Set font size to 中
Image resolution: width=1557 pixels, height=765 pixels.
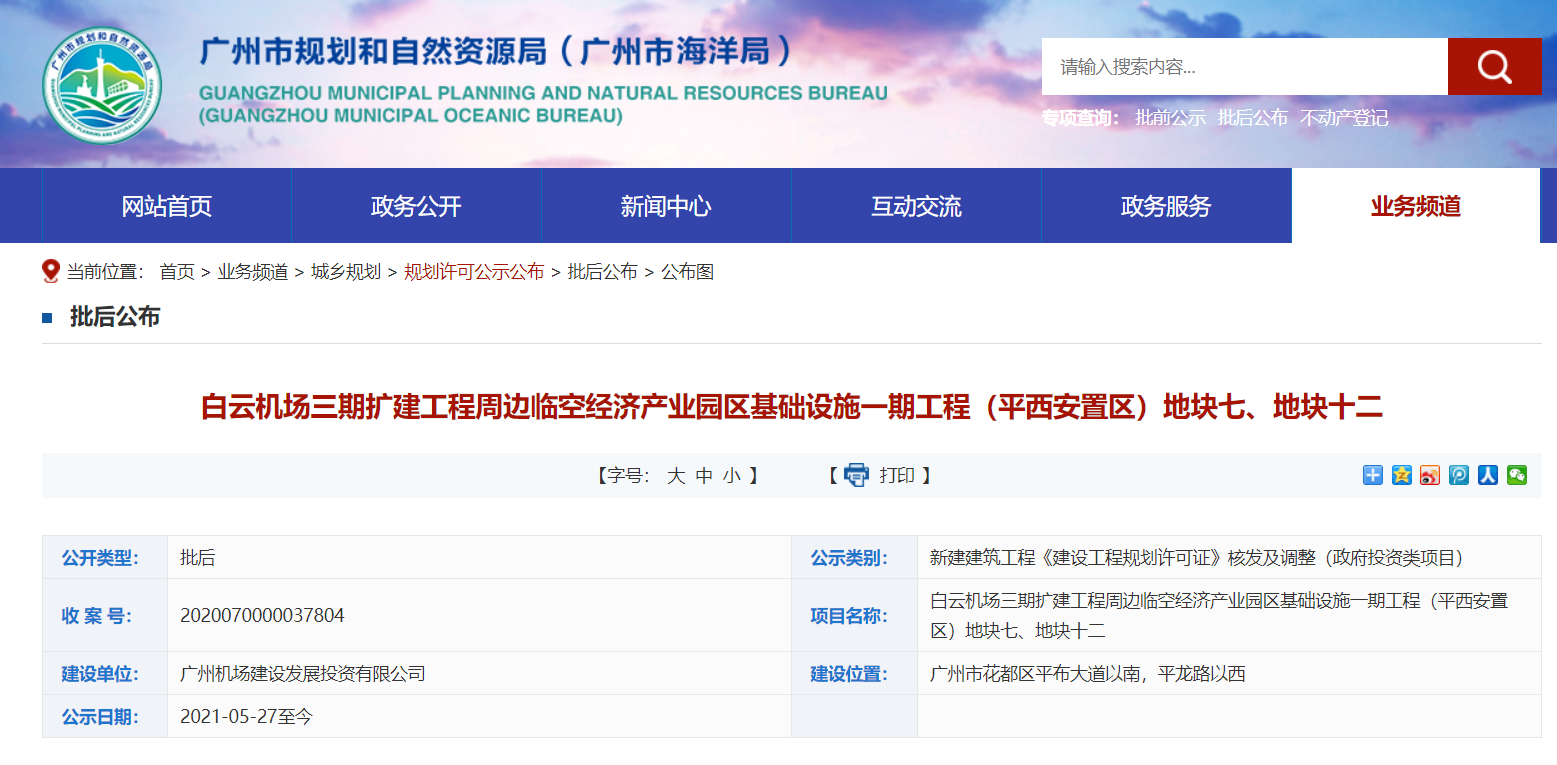point(704,476)
